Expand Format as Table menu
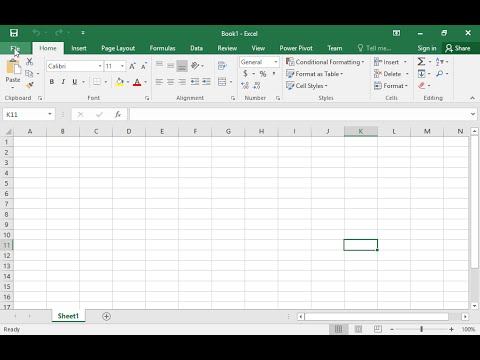Screen dimensions: 480x360 point(314,74)
